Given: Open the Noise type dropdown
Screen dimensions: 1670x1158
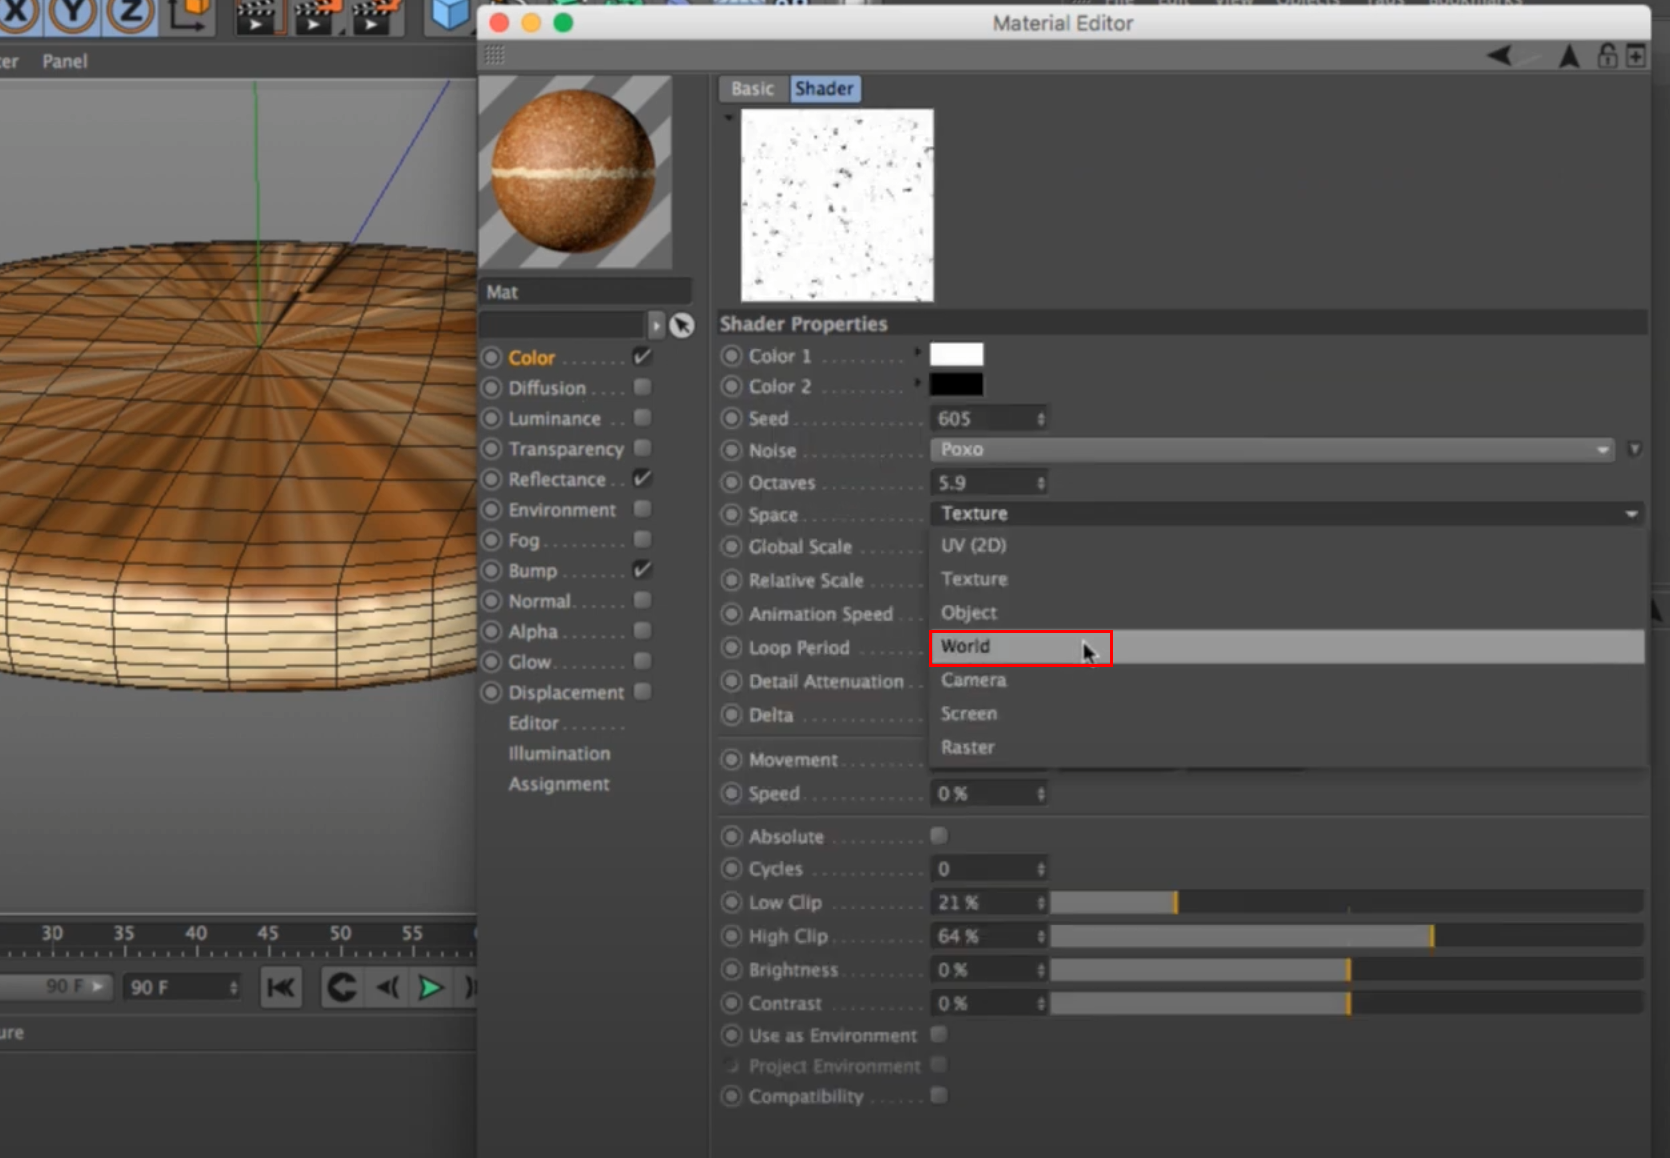Looking at the screenshot, I should pos(1272,450).
